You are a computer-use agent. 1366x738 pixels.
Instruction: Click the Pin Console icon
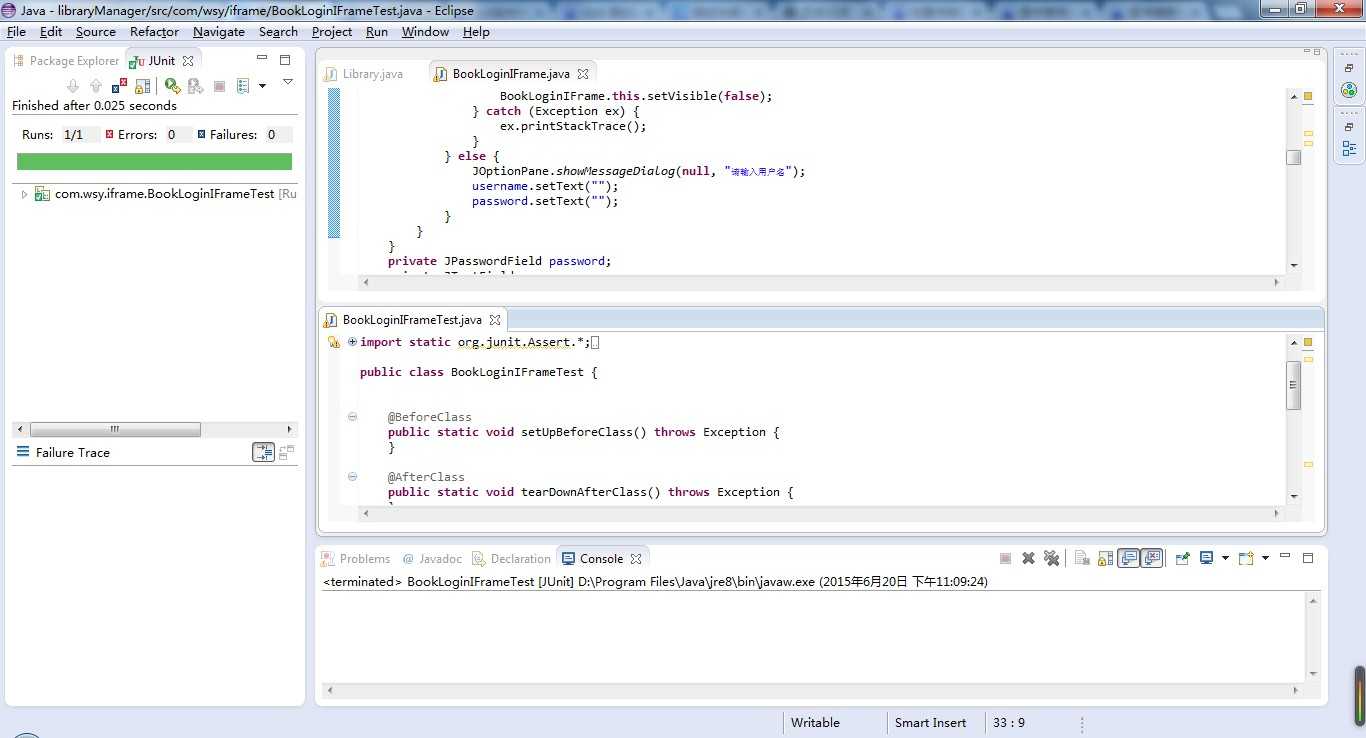1182,558
